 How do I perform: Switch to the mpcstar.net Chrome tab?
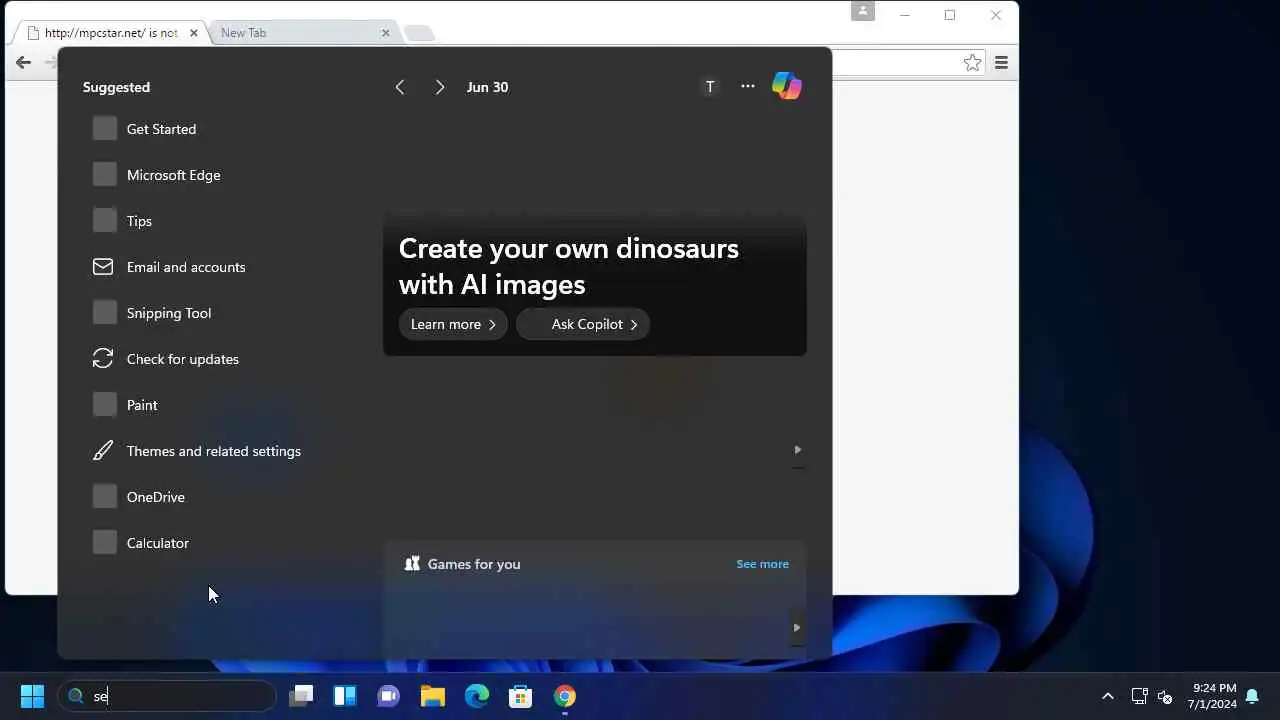pos(112,33)
